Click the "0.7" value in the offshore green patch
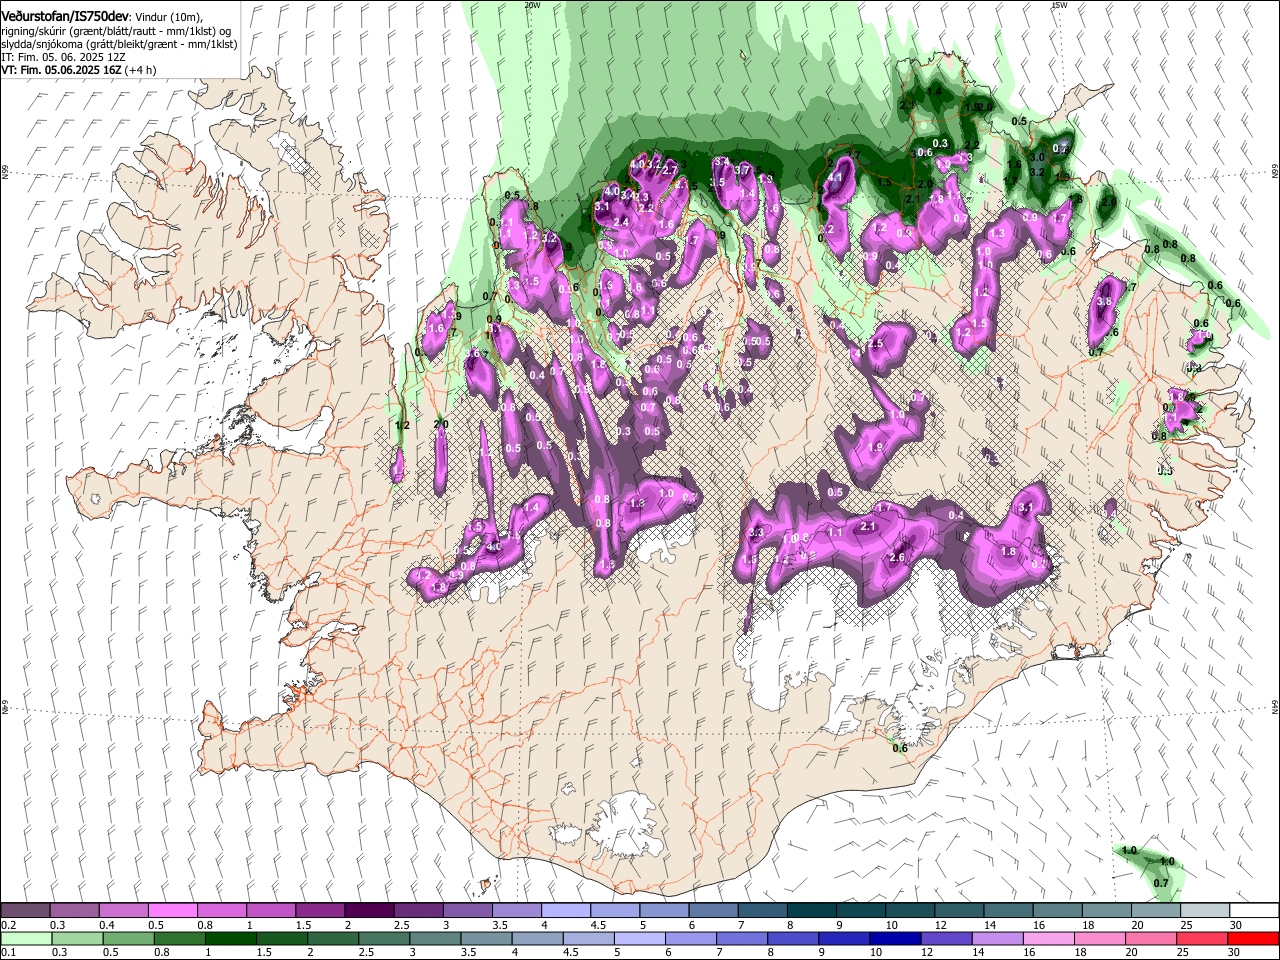This screenshot has height=960, width=1280. [1161, 883]
